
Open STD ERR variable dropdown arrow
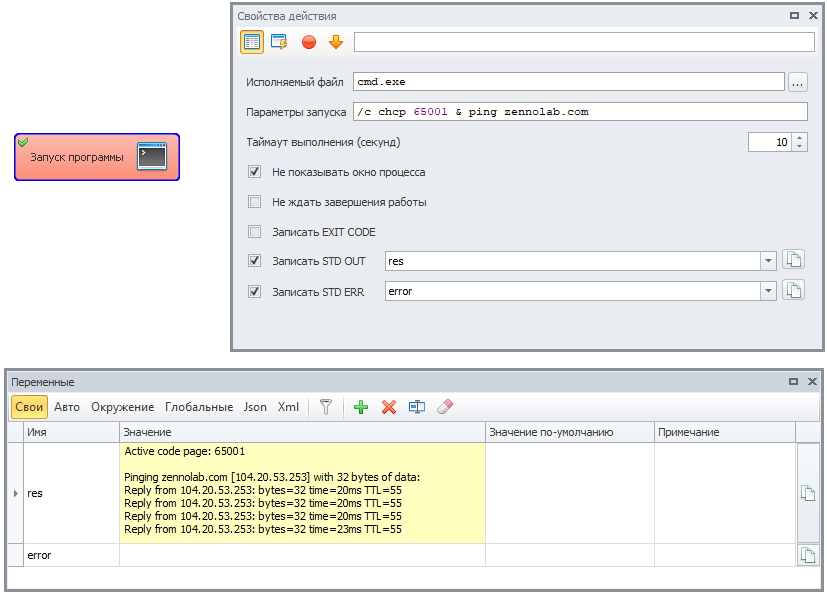[x=768, y=291]
